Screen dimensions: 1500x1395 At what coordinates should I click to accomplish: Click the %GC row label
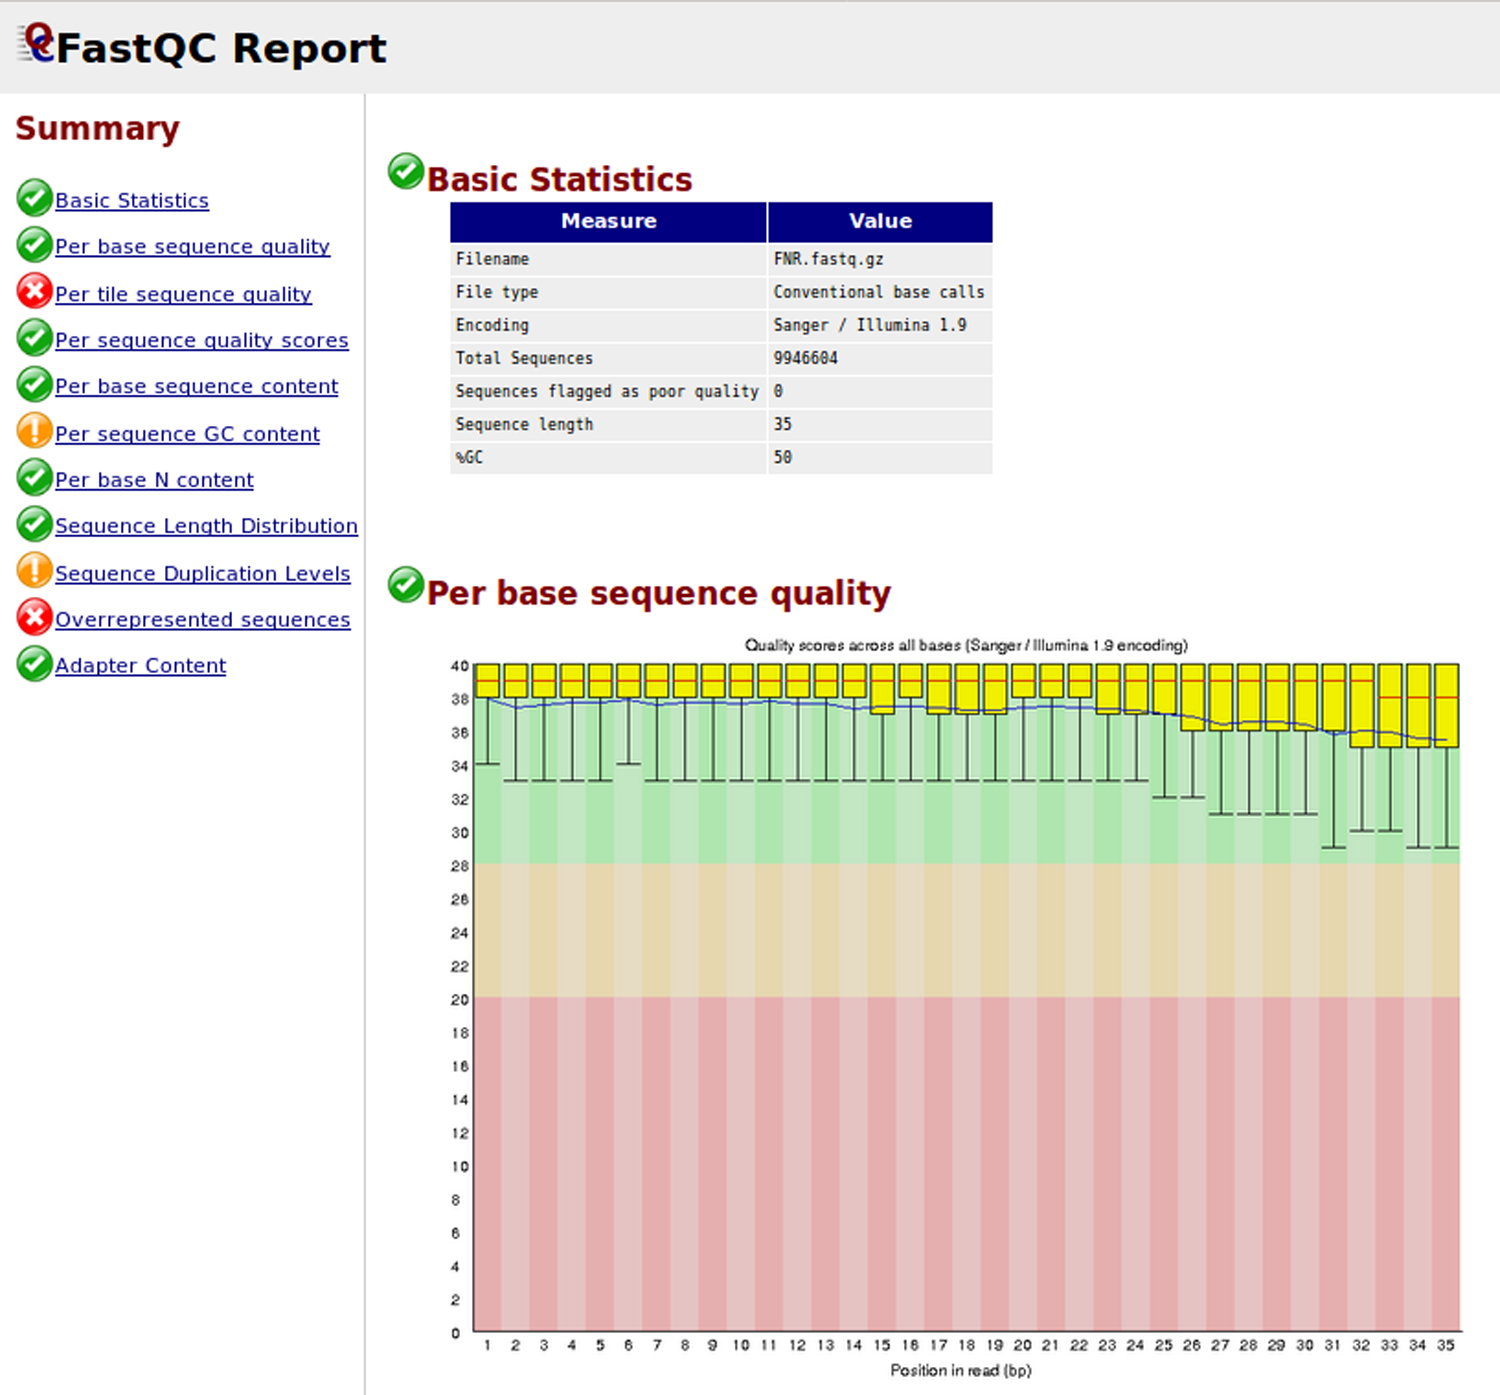tap(469, 457)
